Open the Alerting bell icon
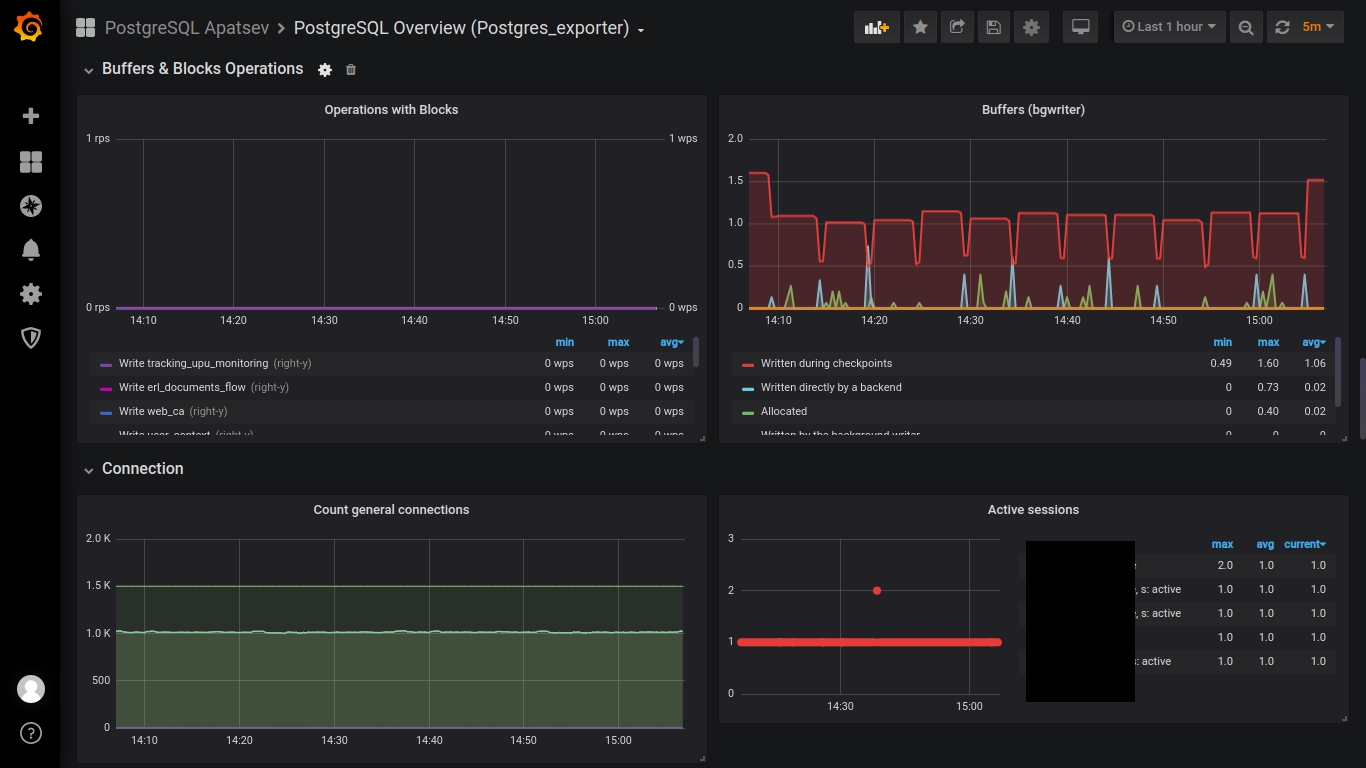Screen dimensions: 1366x768 coord(31,250)
